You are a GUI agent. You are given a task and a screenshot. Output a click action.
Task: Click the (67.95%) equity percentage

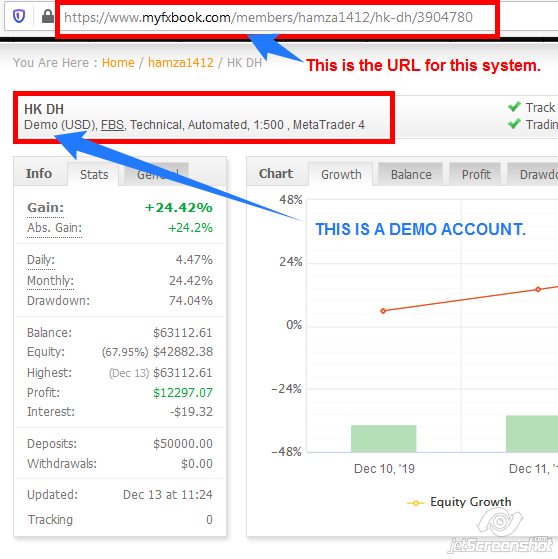point(125,352)
